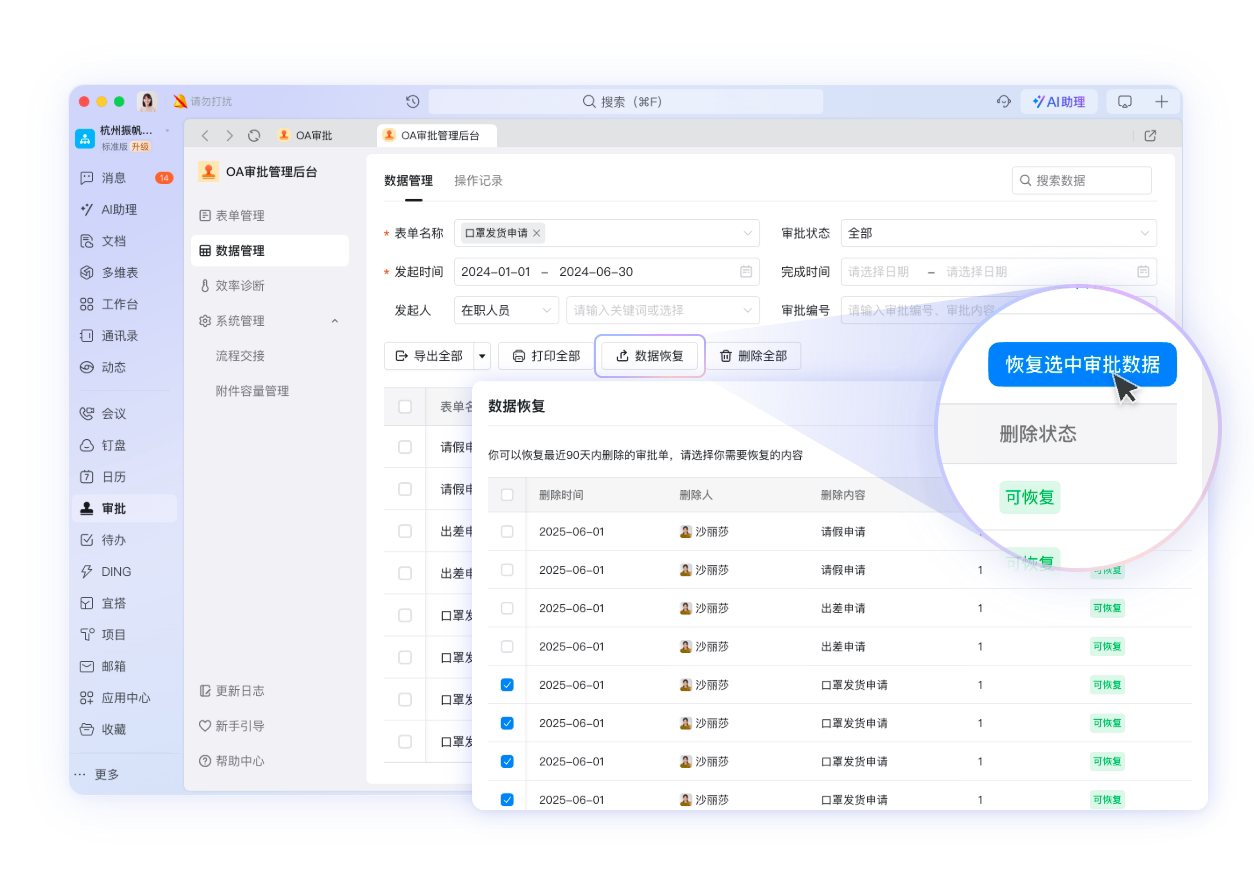Uncheck the first checked 口罩发货申请 row
Screen dimensions: 1254x880
[x=507, y=685]
